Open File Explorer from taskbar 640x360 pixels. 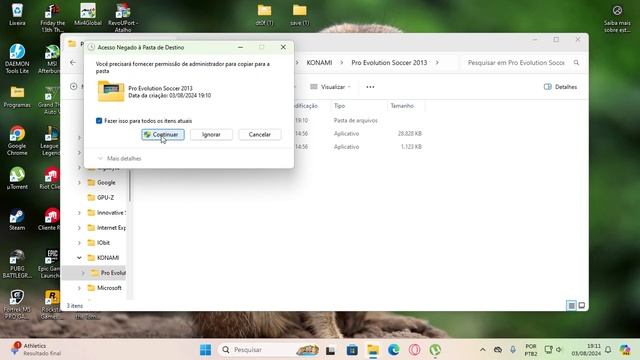click(x=373, y=350)
